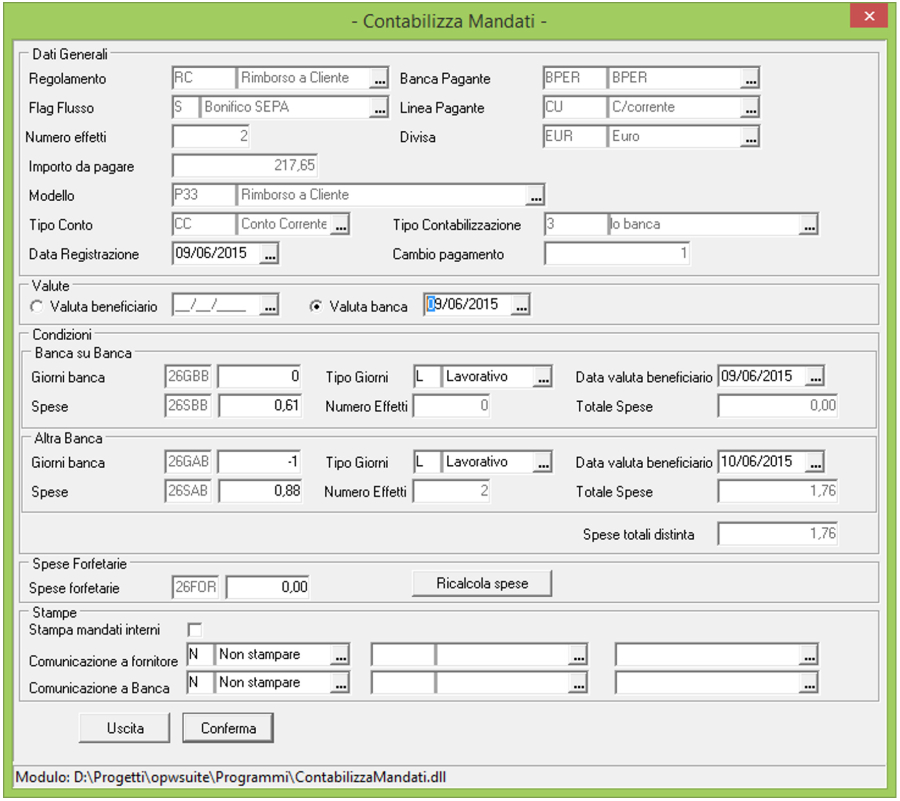Image resolution: width=900 pixels, height=801 pixels.
Task: Enable Stampa mandati interni checkbox
Action: click(195, 630)
